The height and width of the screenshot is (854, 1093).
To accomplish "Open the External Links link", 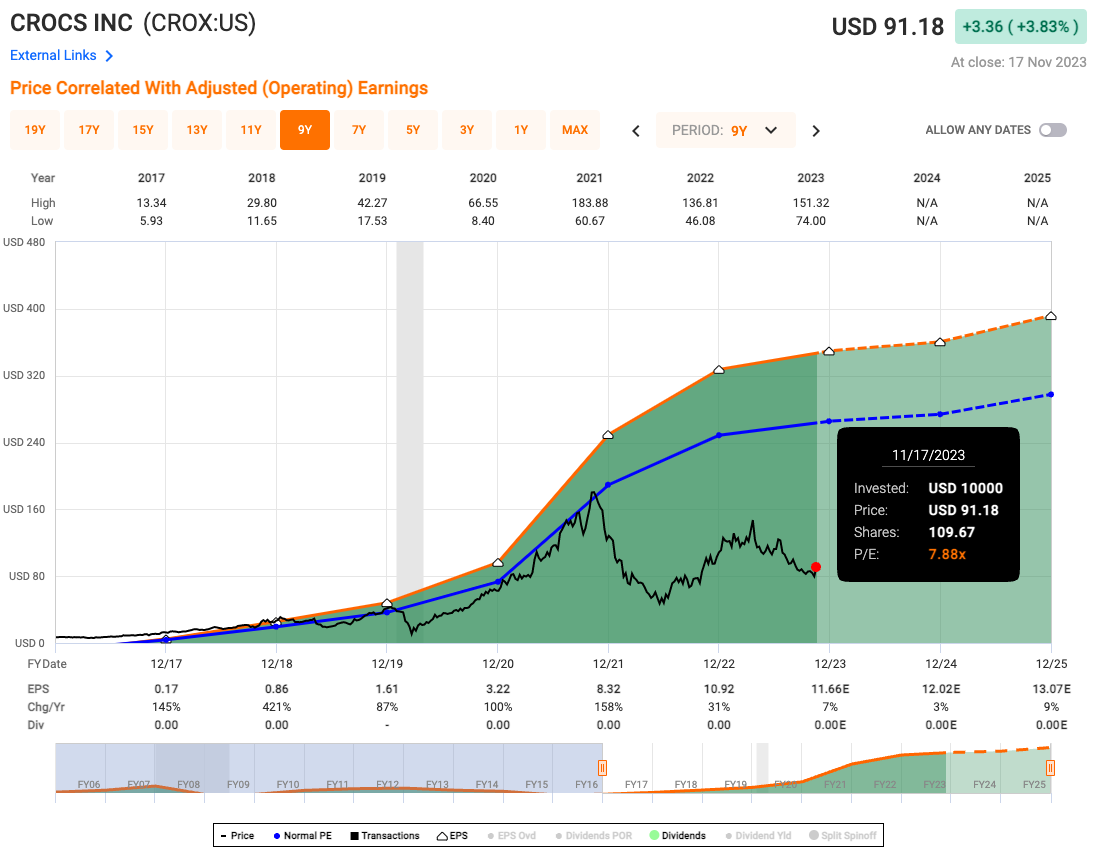I will 53,56.
